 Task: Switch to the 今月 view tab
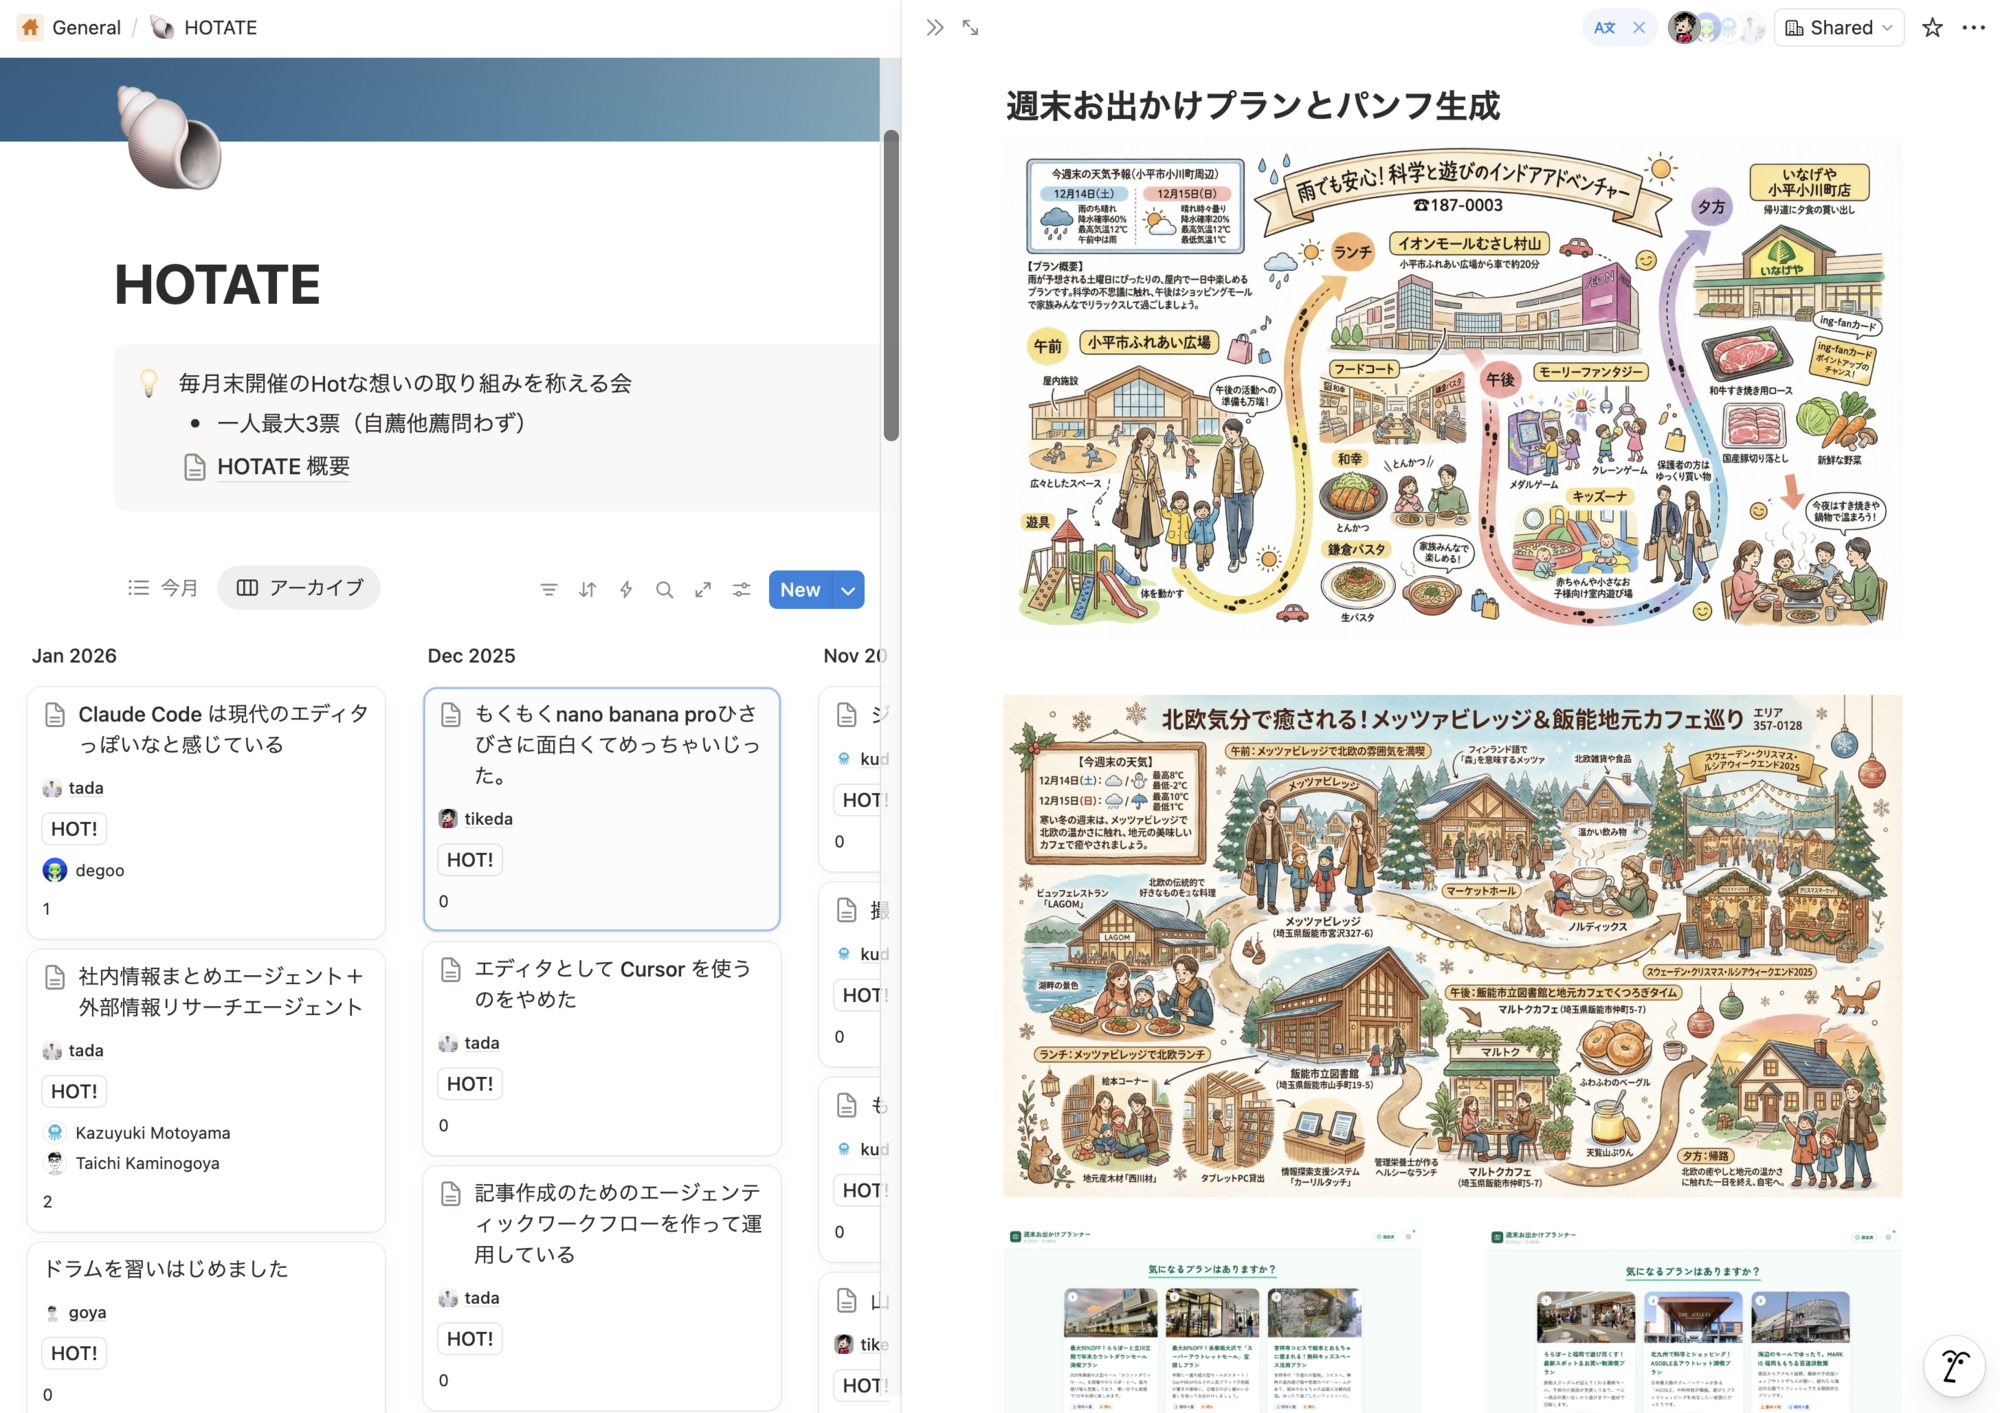coord(163,588)
